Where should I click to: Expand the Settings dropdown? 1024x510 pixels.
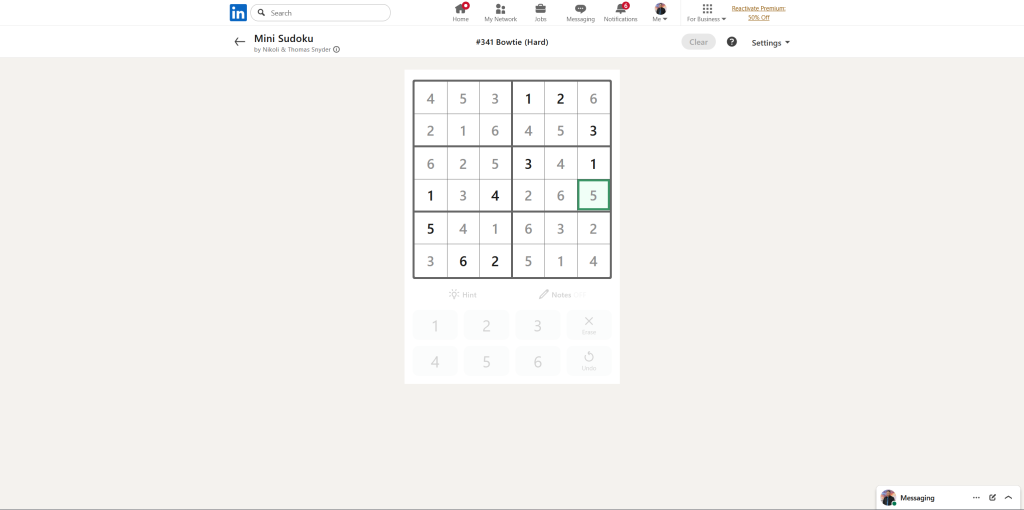771,42
